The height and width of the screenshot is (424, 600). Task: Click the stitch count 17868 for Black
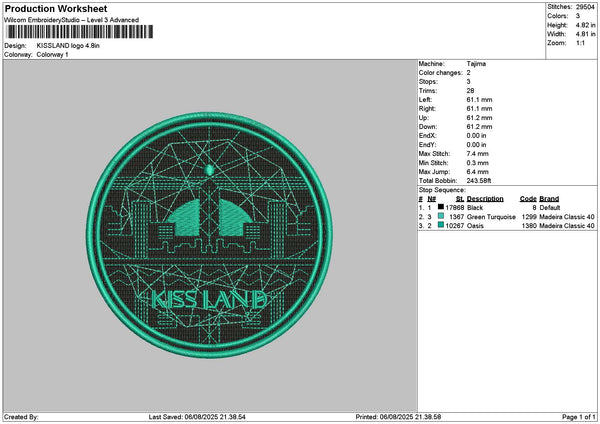[x=455, y=208]
